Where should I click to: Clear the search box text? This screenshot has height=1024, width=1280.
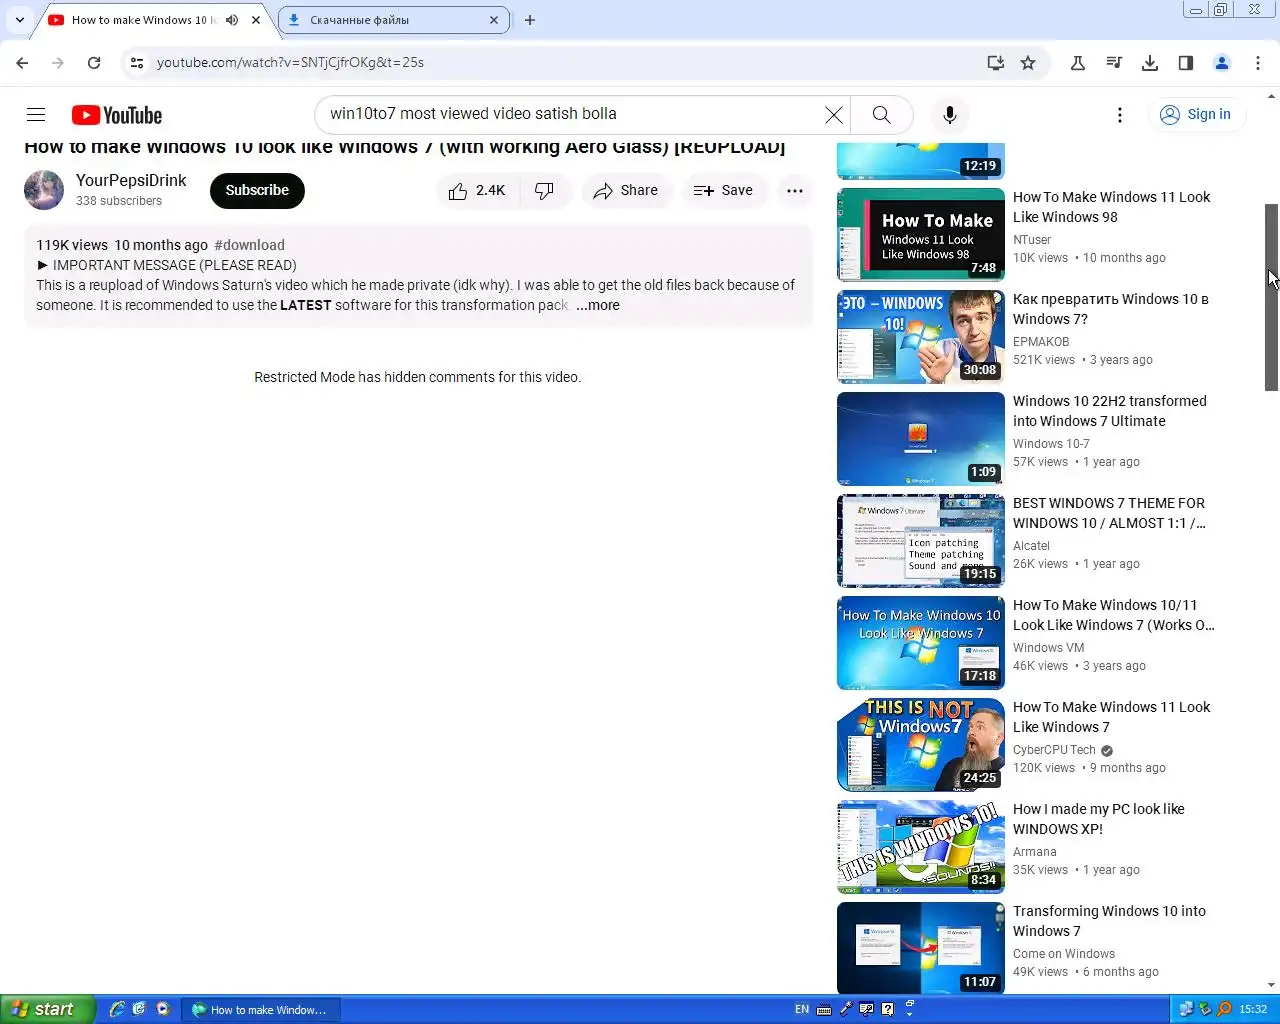[833, 114]
